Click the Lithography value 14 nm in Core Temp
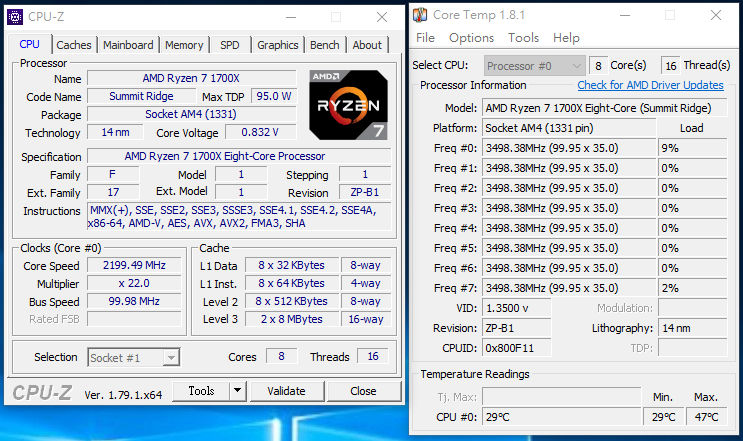Image resolution: width=743 pixels, height=441 pixels. coord(692,328)
